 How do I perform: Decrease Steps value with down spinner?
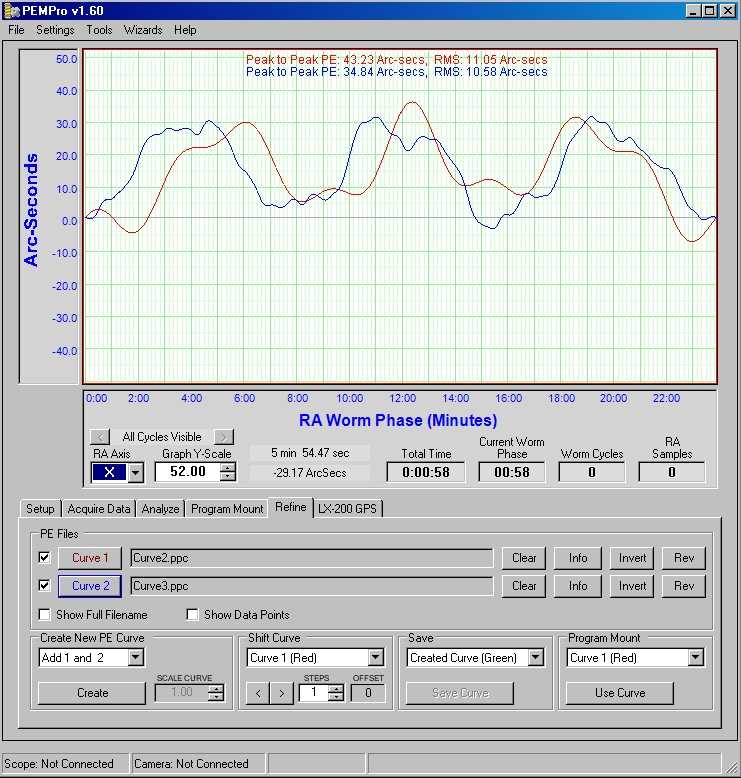[336, 697]
